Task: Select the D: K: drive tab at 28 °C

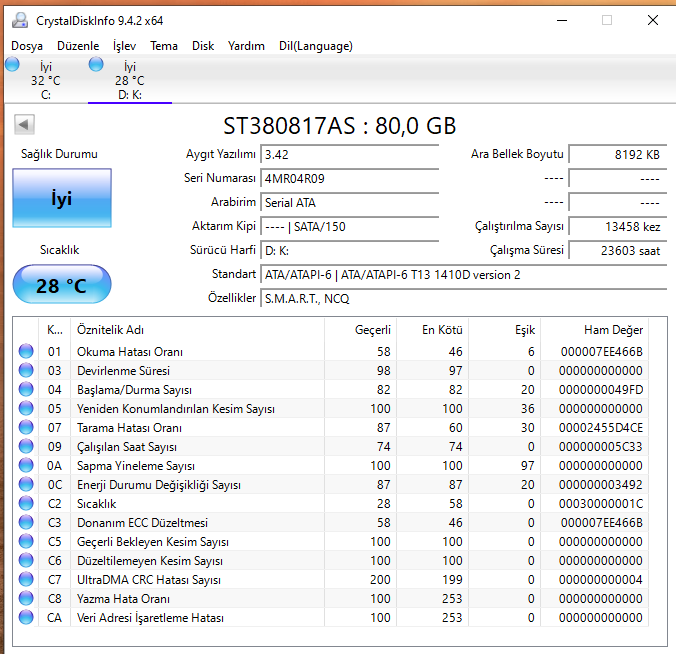Action: 130,80
